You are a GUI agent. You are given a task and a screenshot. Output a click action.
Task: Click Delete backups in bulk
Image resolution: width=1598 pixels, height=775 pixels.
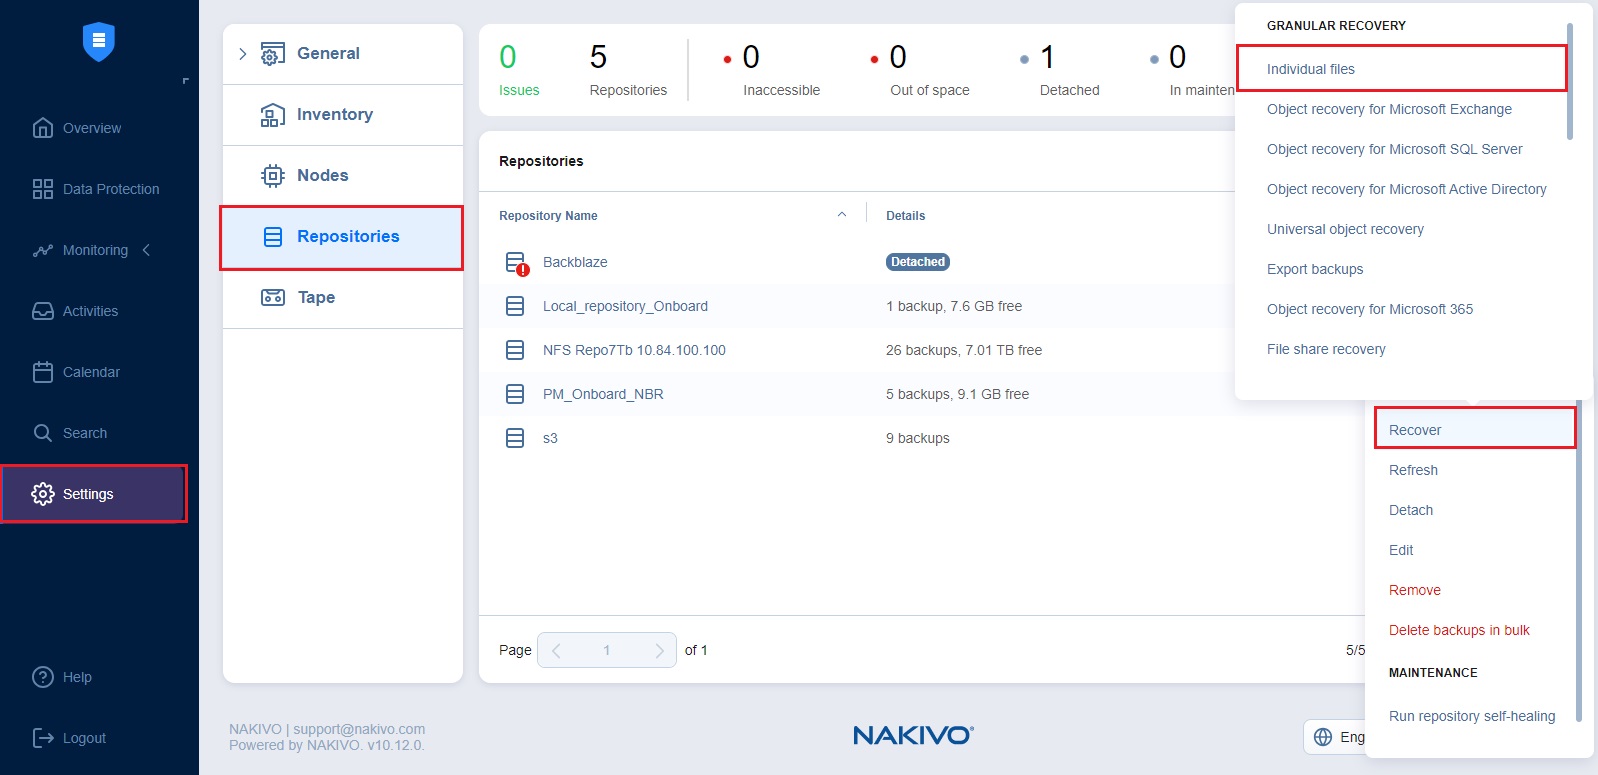point(1458,630)
